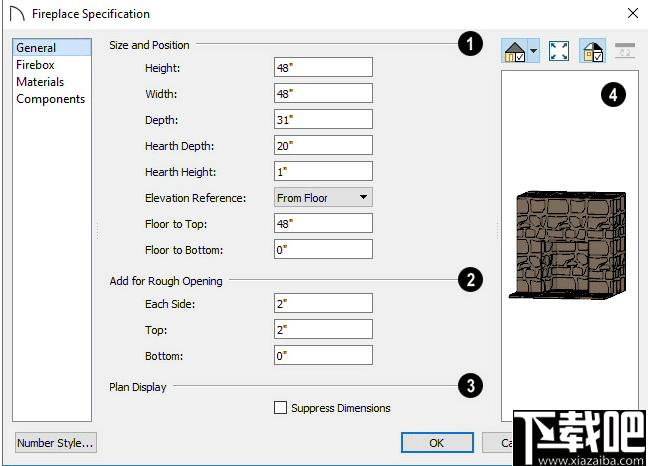
Task: Click the Floor to Top field
Action: (x=323, y=223)
